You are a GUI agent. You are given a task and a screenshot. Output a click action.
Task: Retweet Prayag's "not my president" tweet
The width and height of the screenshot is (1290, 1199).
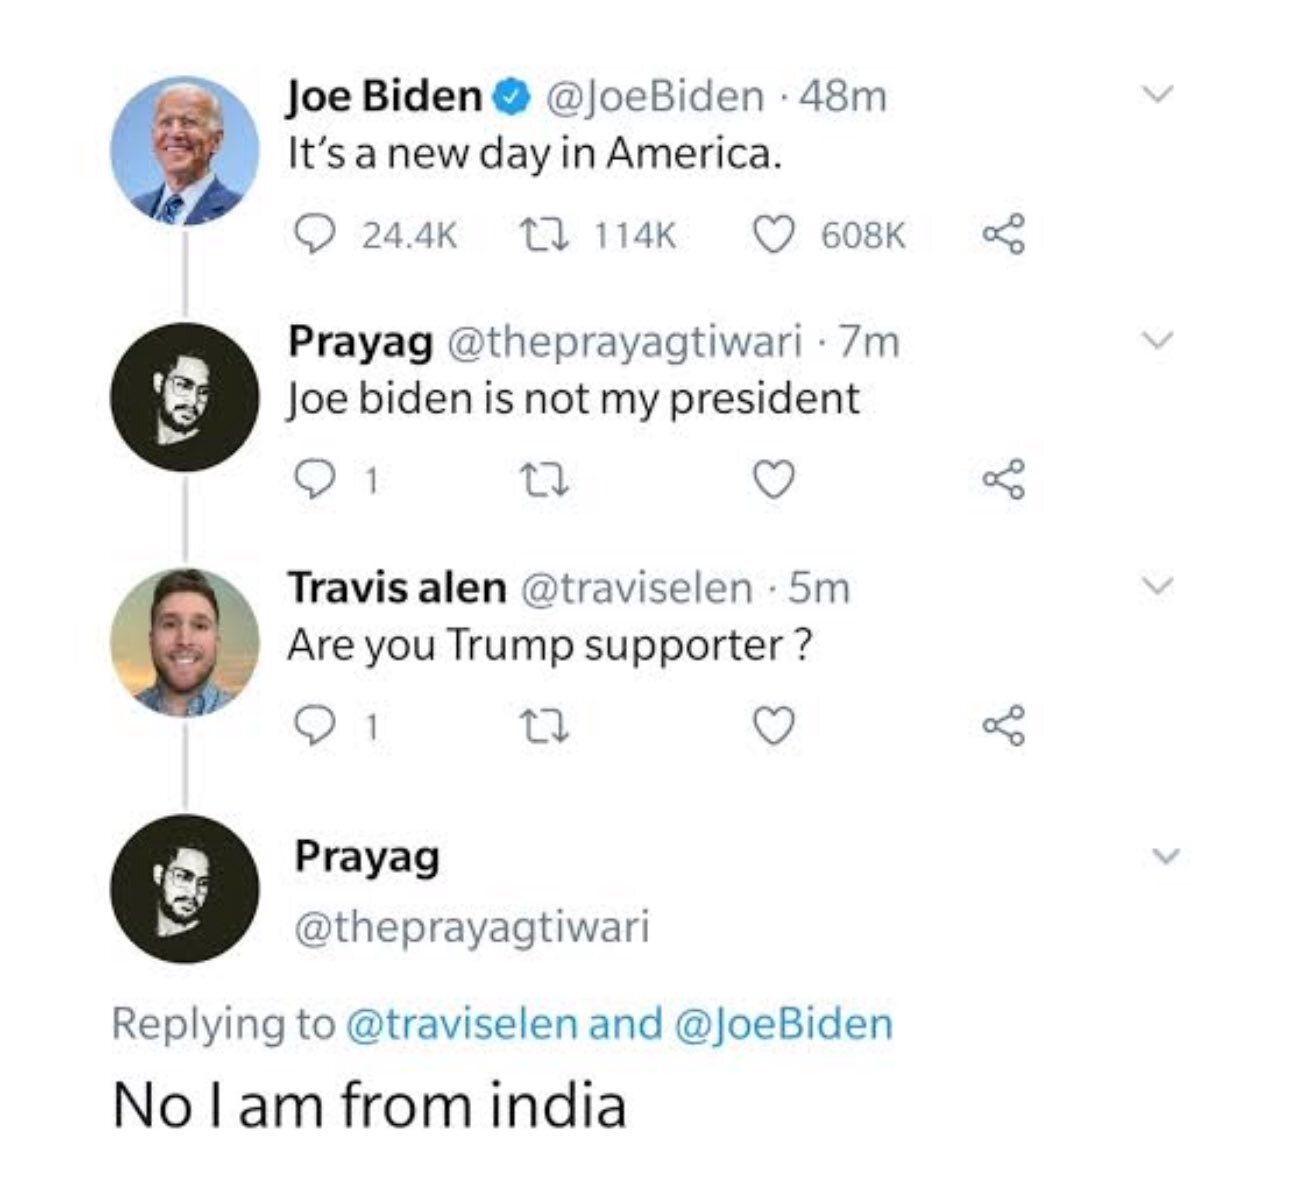[x=545, y=481]
